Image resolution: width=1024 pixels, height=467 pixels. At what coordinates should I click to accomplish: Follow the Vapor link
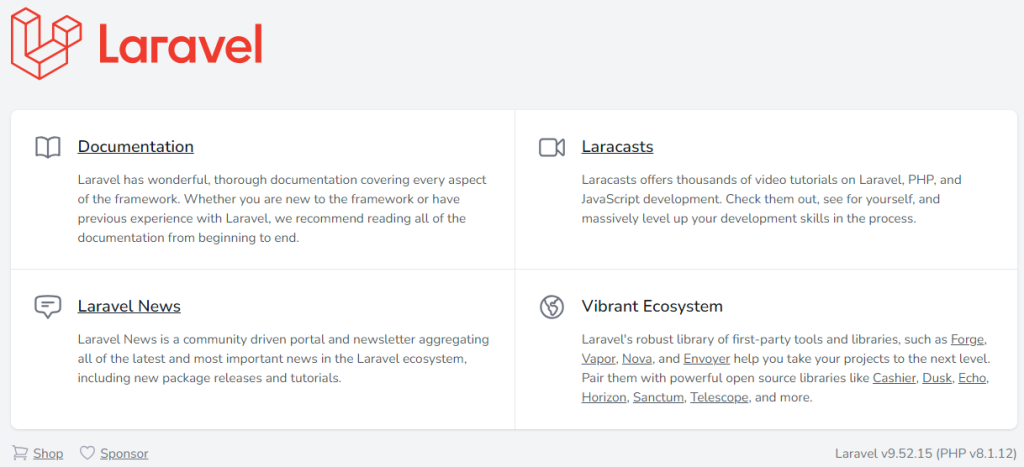(598, 358)
